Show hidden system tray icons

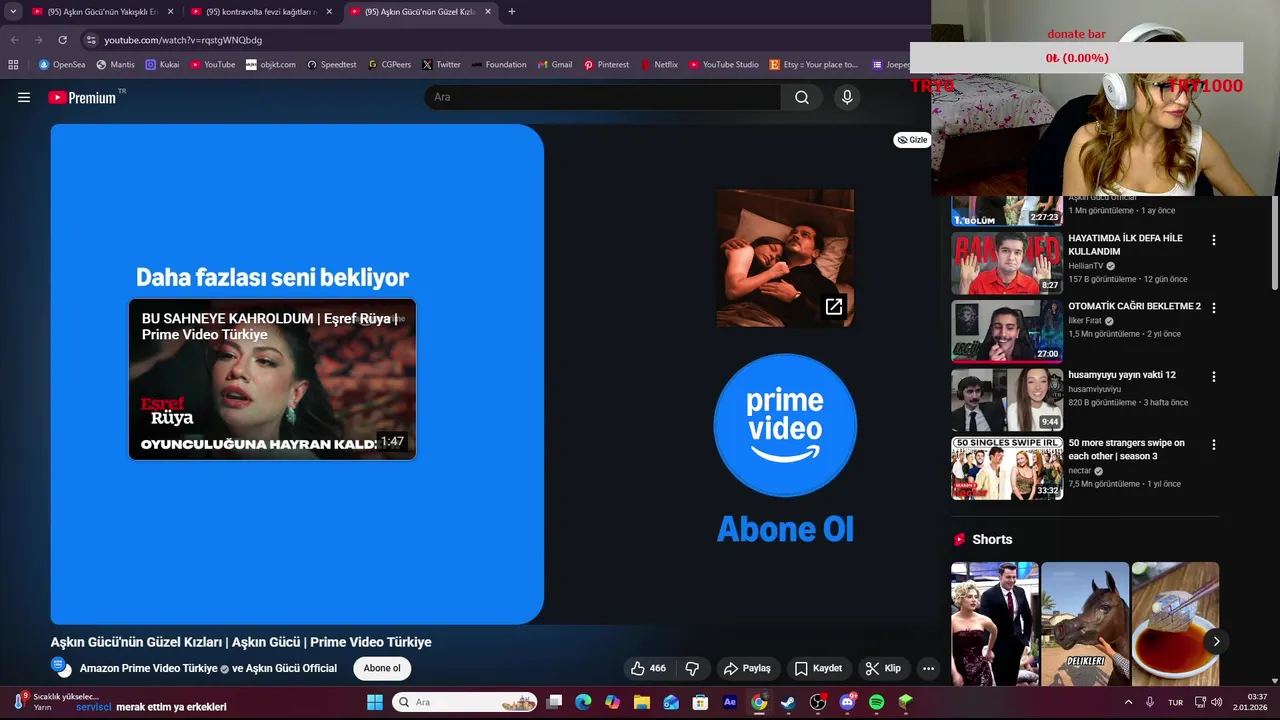pyautogui.click(x=1129, y=702)
